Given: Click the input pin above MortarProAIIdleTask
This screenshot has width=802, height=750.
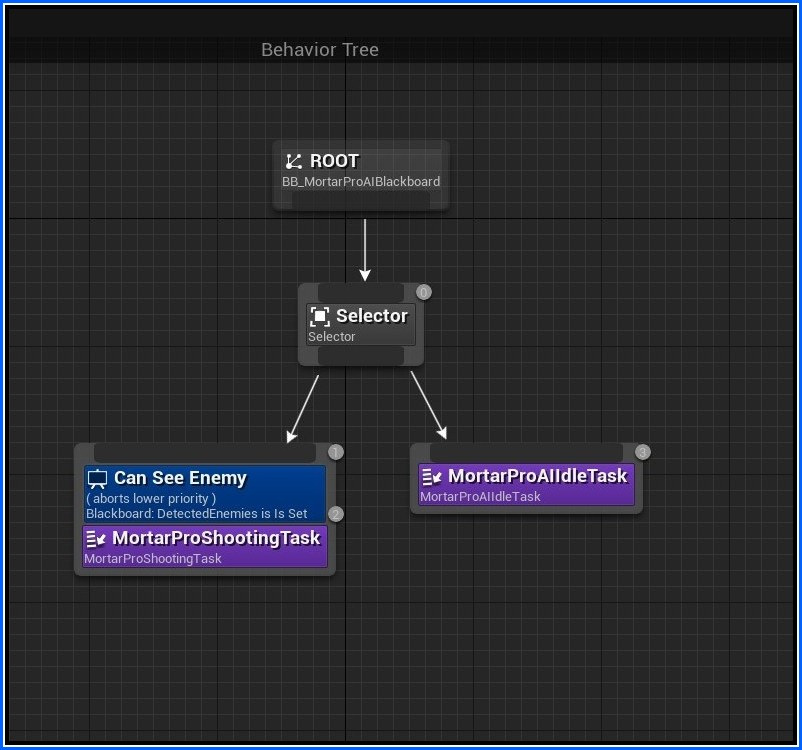Looking at the screenshot, I should point(526,453).
